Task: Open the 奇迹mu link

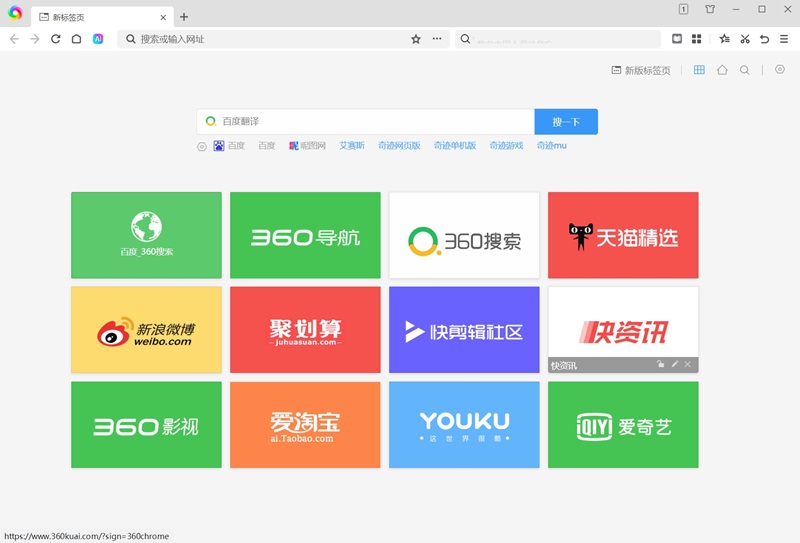Action: pyautogui.click(x=552, y=145)
